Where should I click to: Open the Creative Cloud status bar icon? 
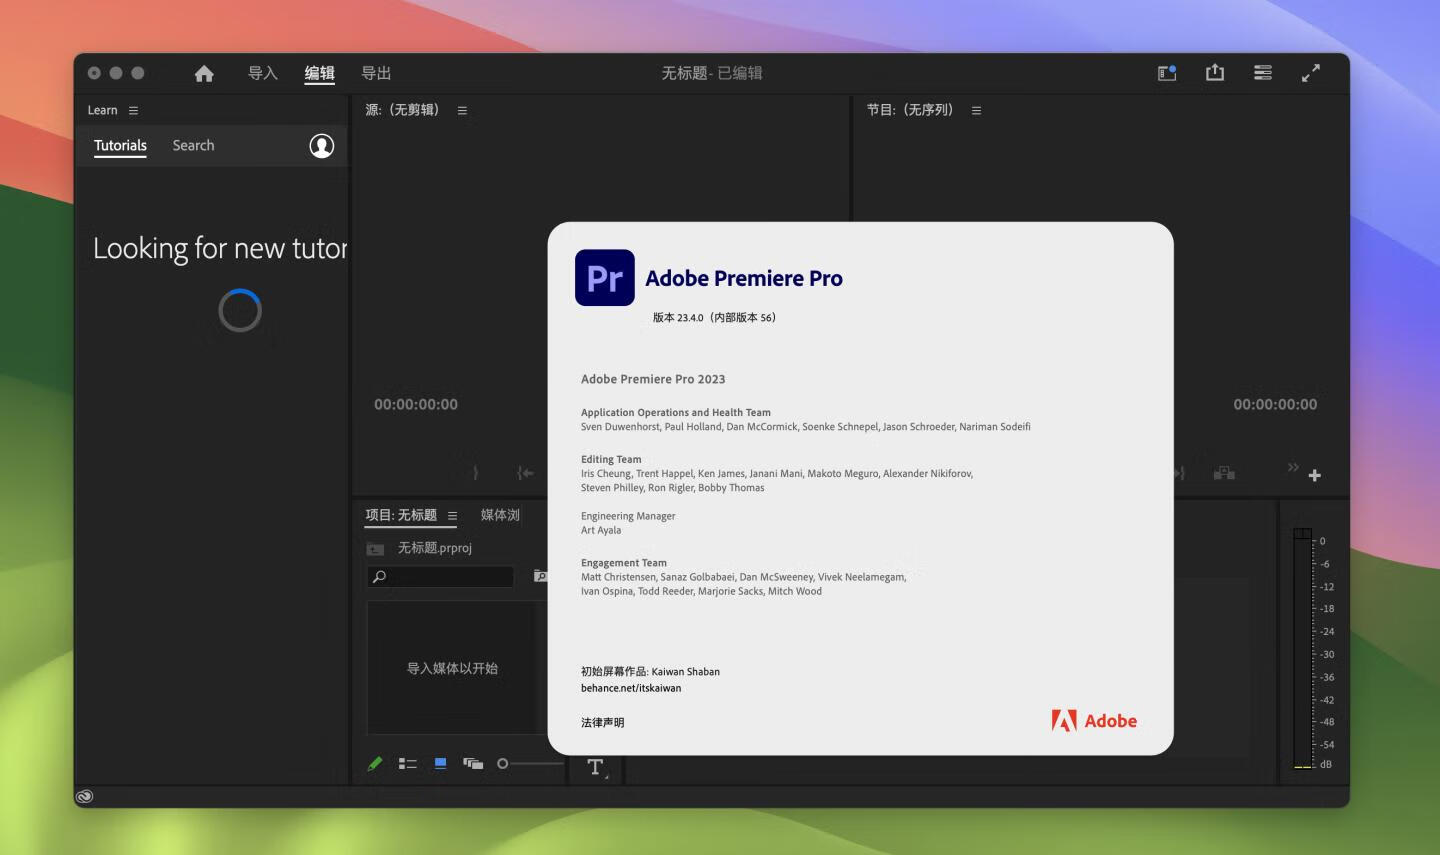click(x=85, y=797)
